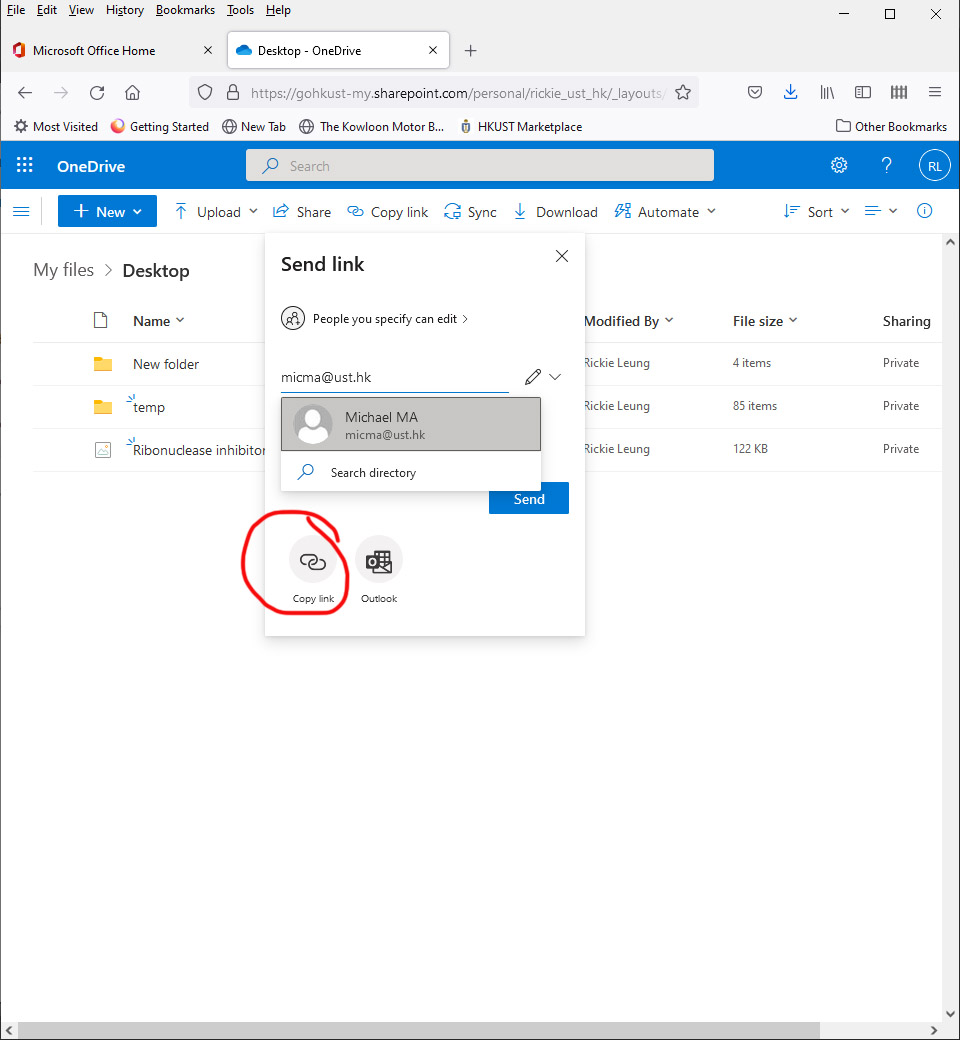Select Michael MA suggestion

click(411, 425)
